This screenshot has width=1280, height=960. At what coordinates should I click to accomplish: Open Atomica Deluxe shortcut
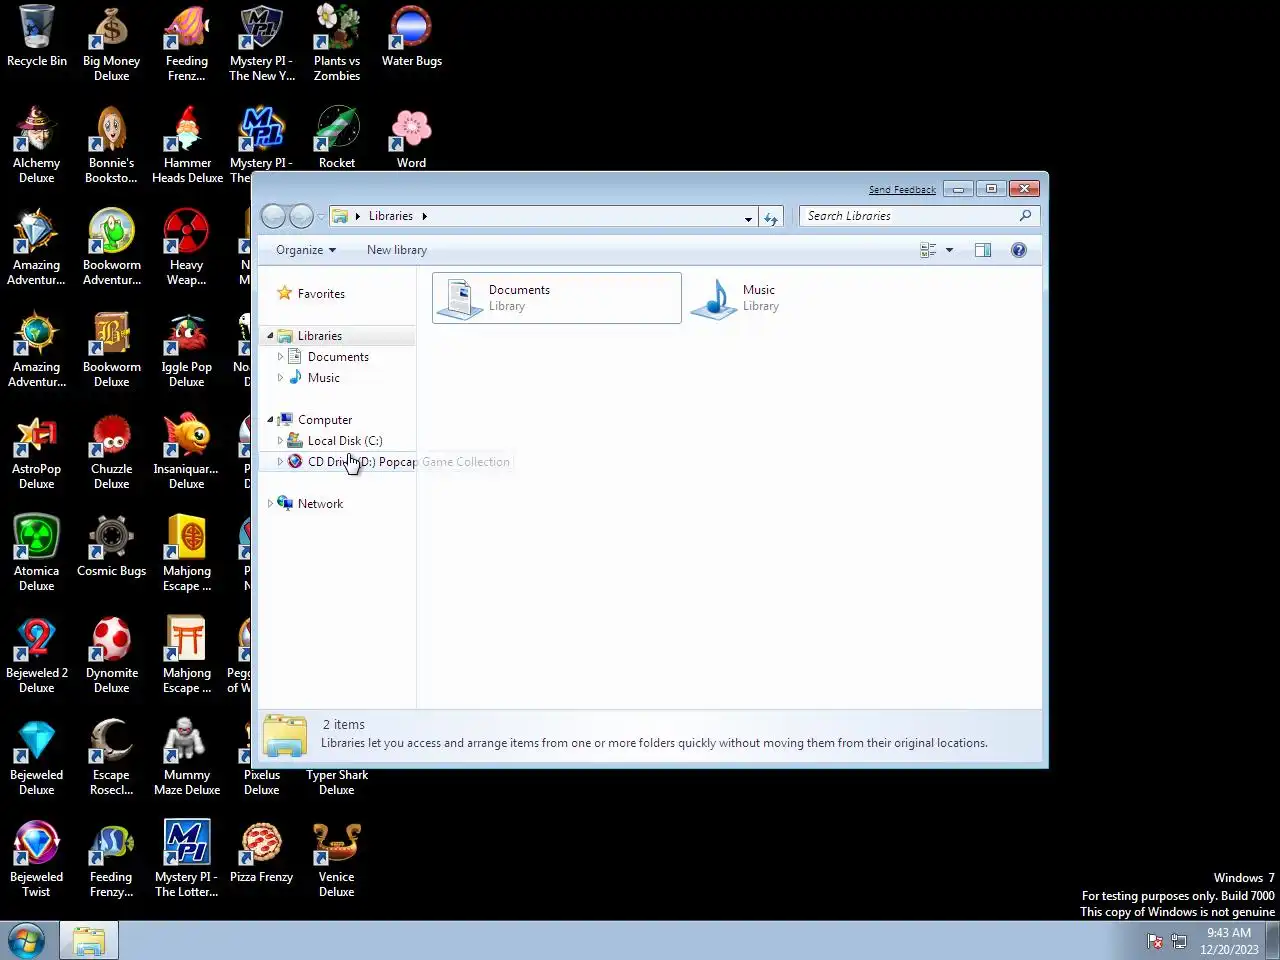[x=37, y=553]
